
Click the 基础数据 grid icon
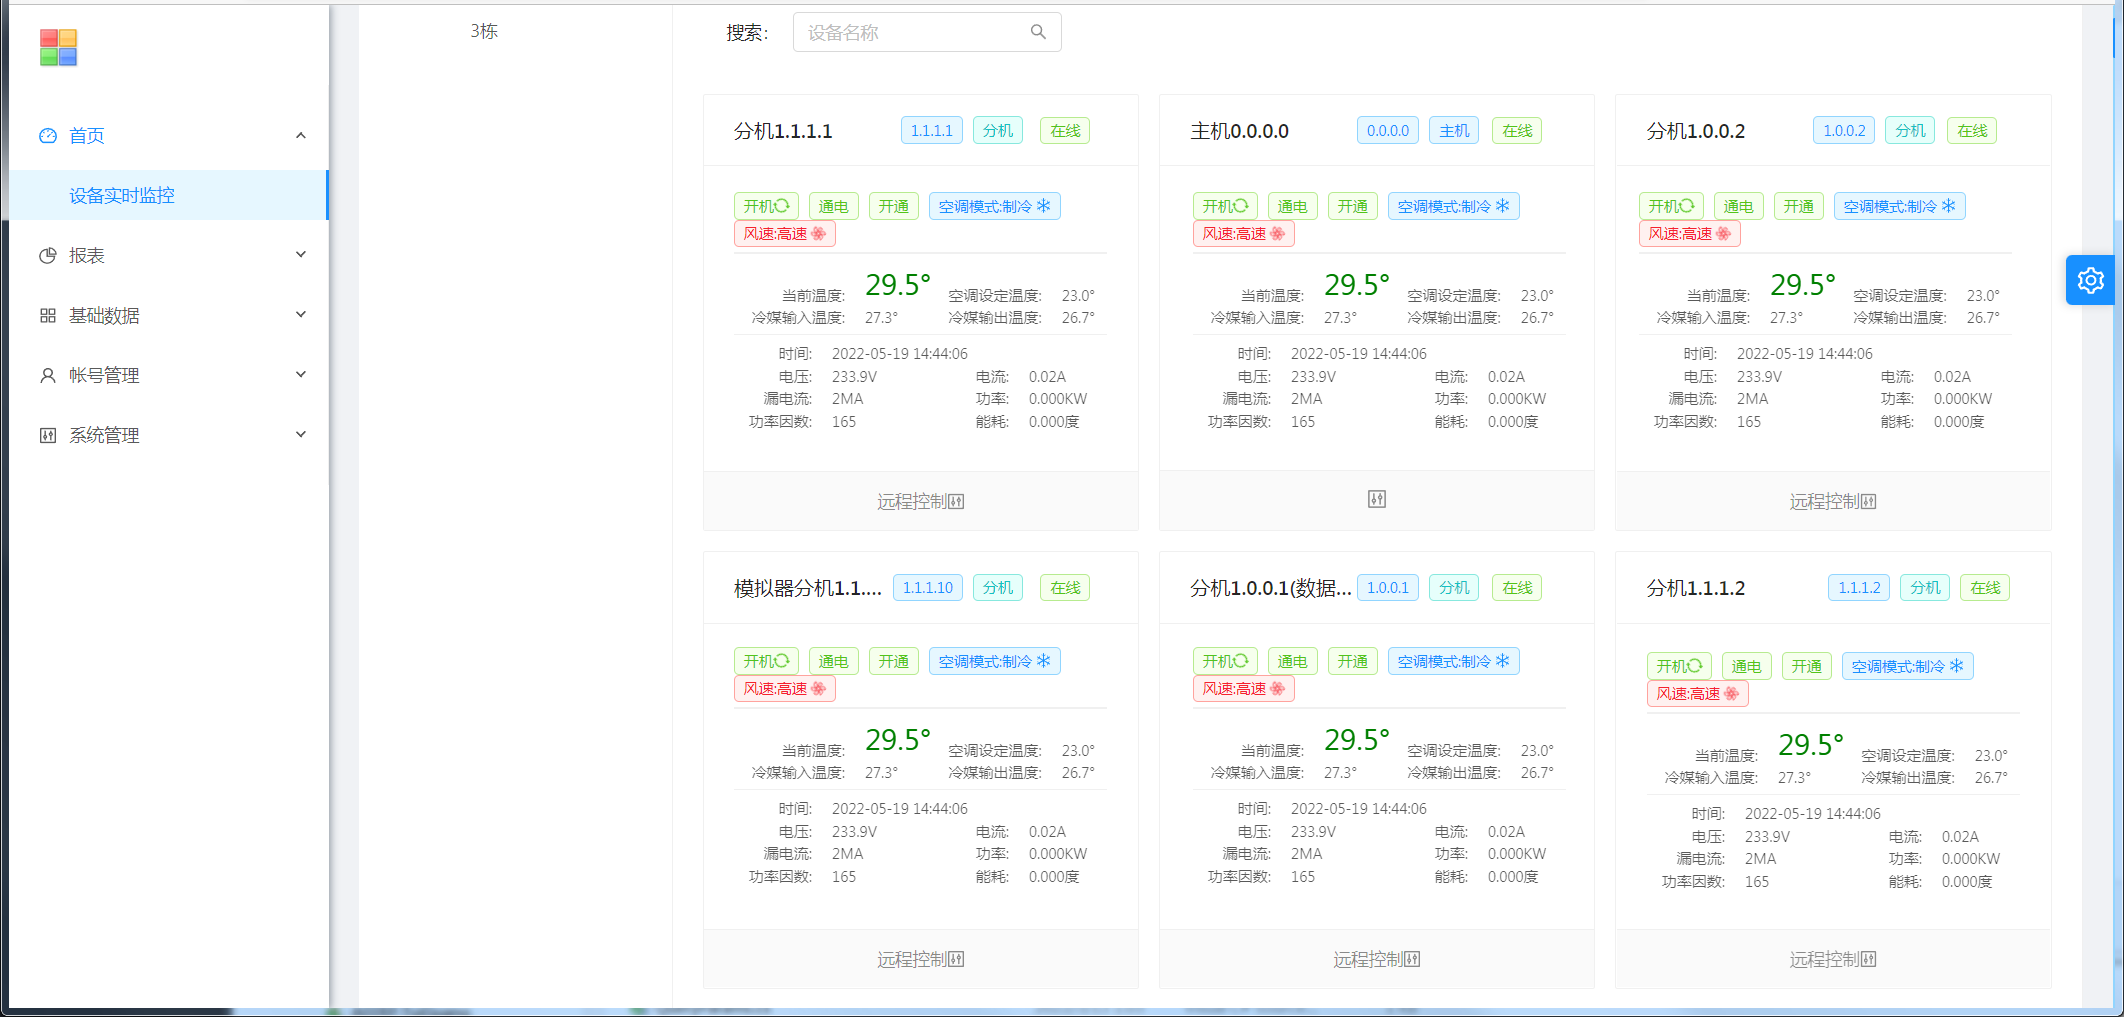[x=47, y=316]
